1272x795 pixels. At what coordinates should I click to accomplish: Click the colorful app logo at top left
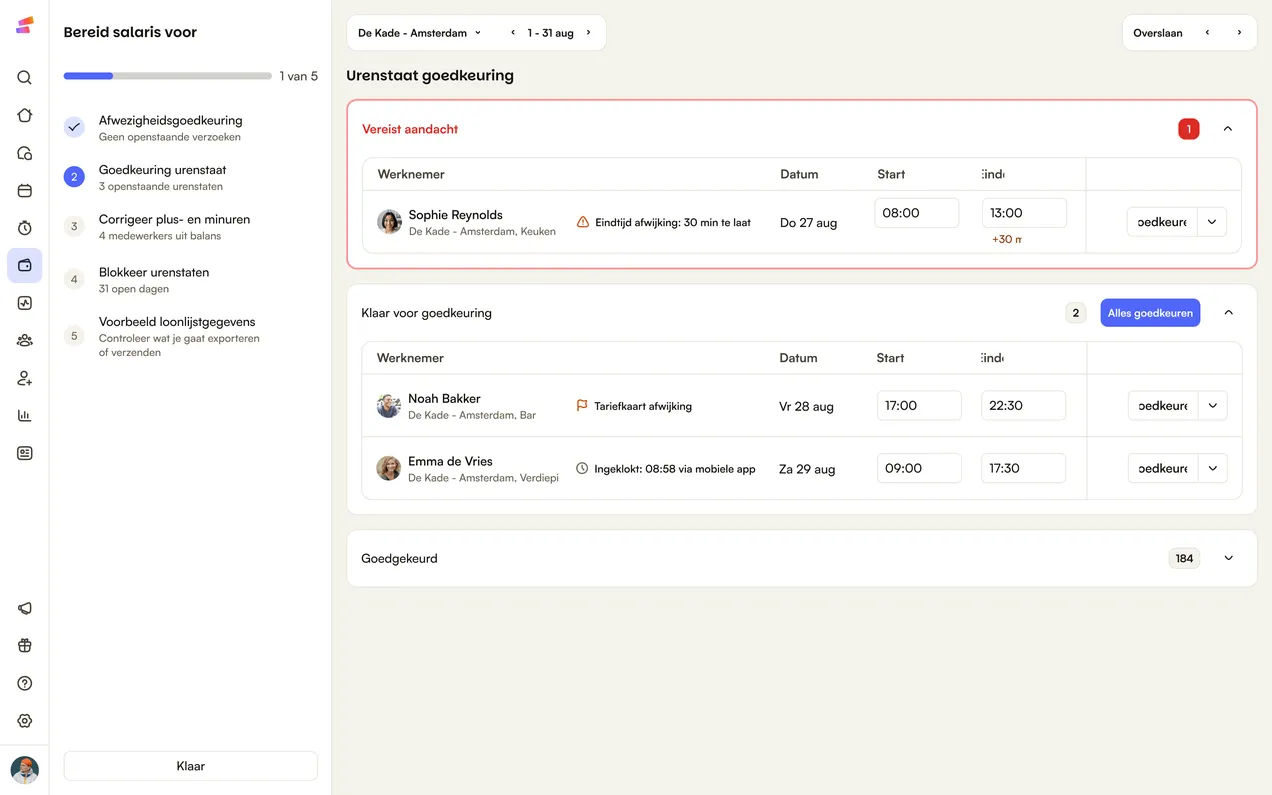[25, 25]
